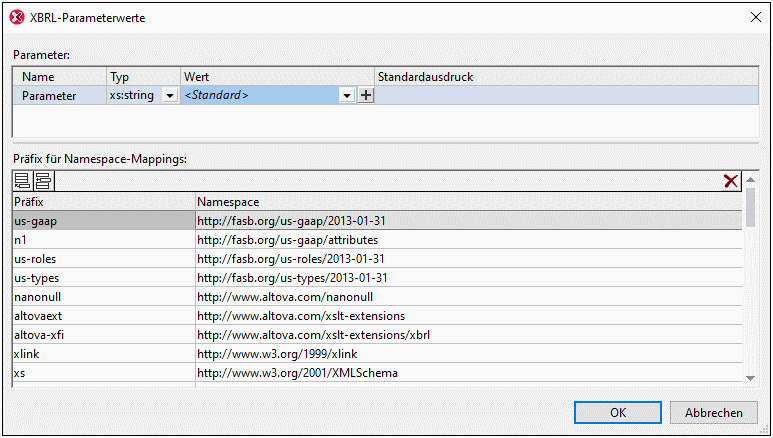Open the xs:string type dropdown
Screen dimensions: 773x438
[169, 95]
